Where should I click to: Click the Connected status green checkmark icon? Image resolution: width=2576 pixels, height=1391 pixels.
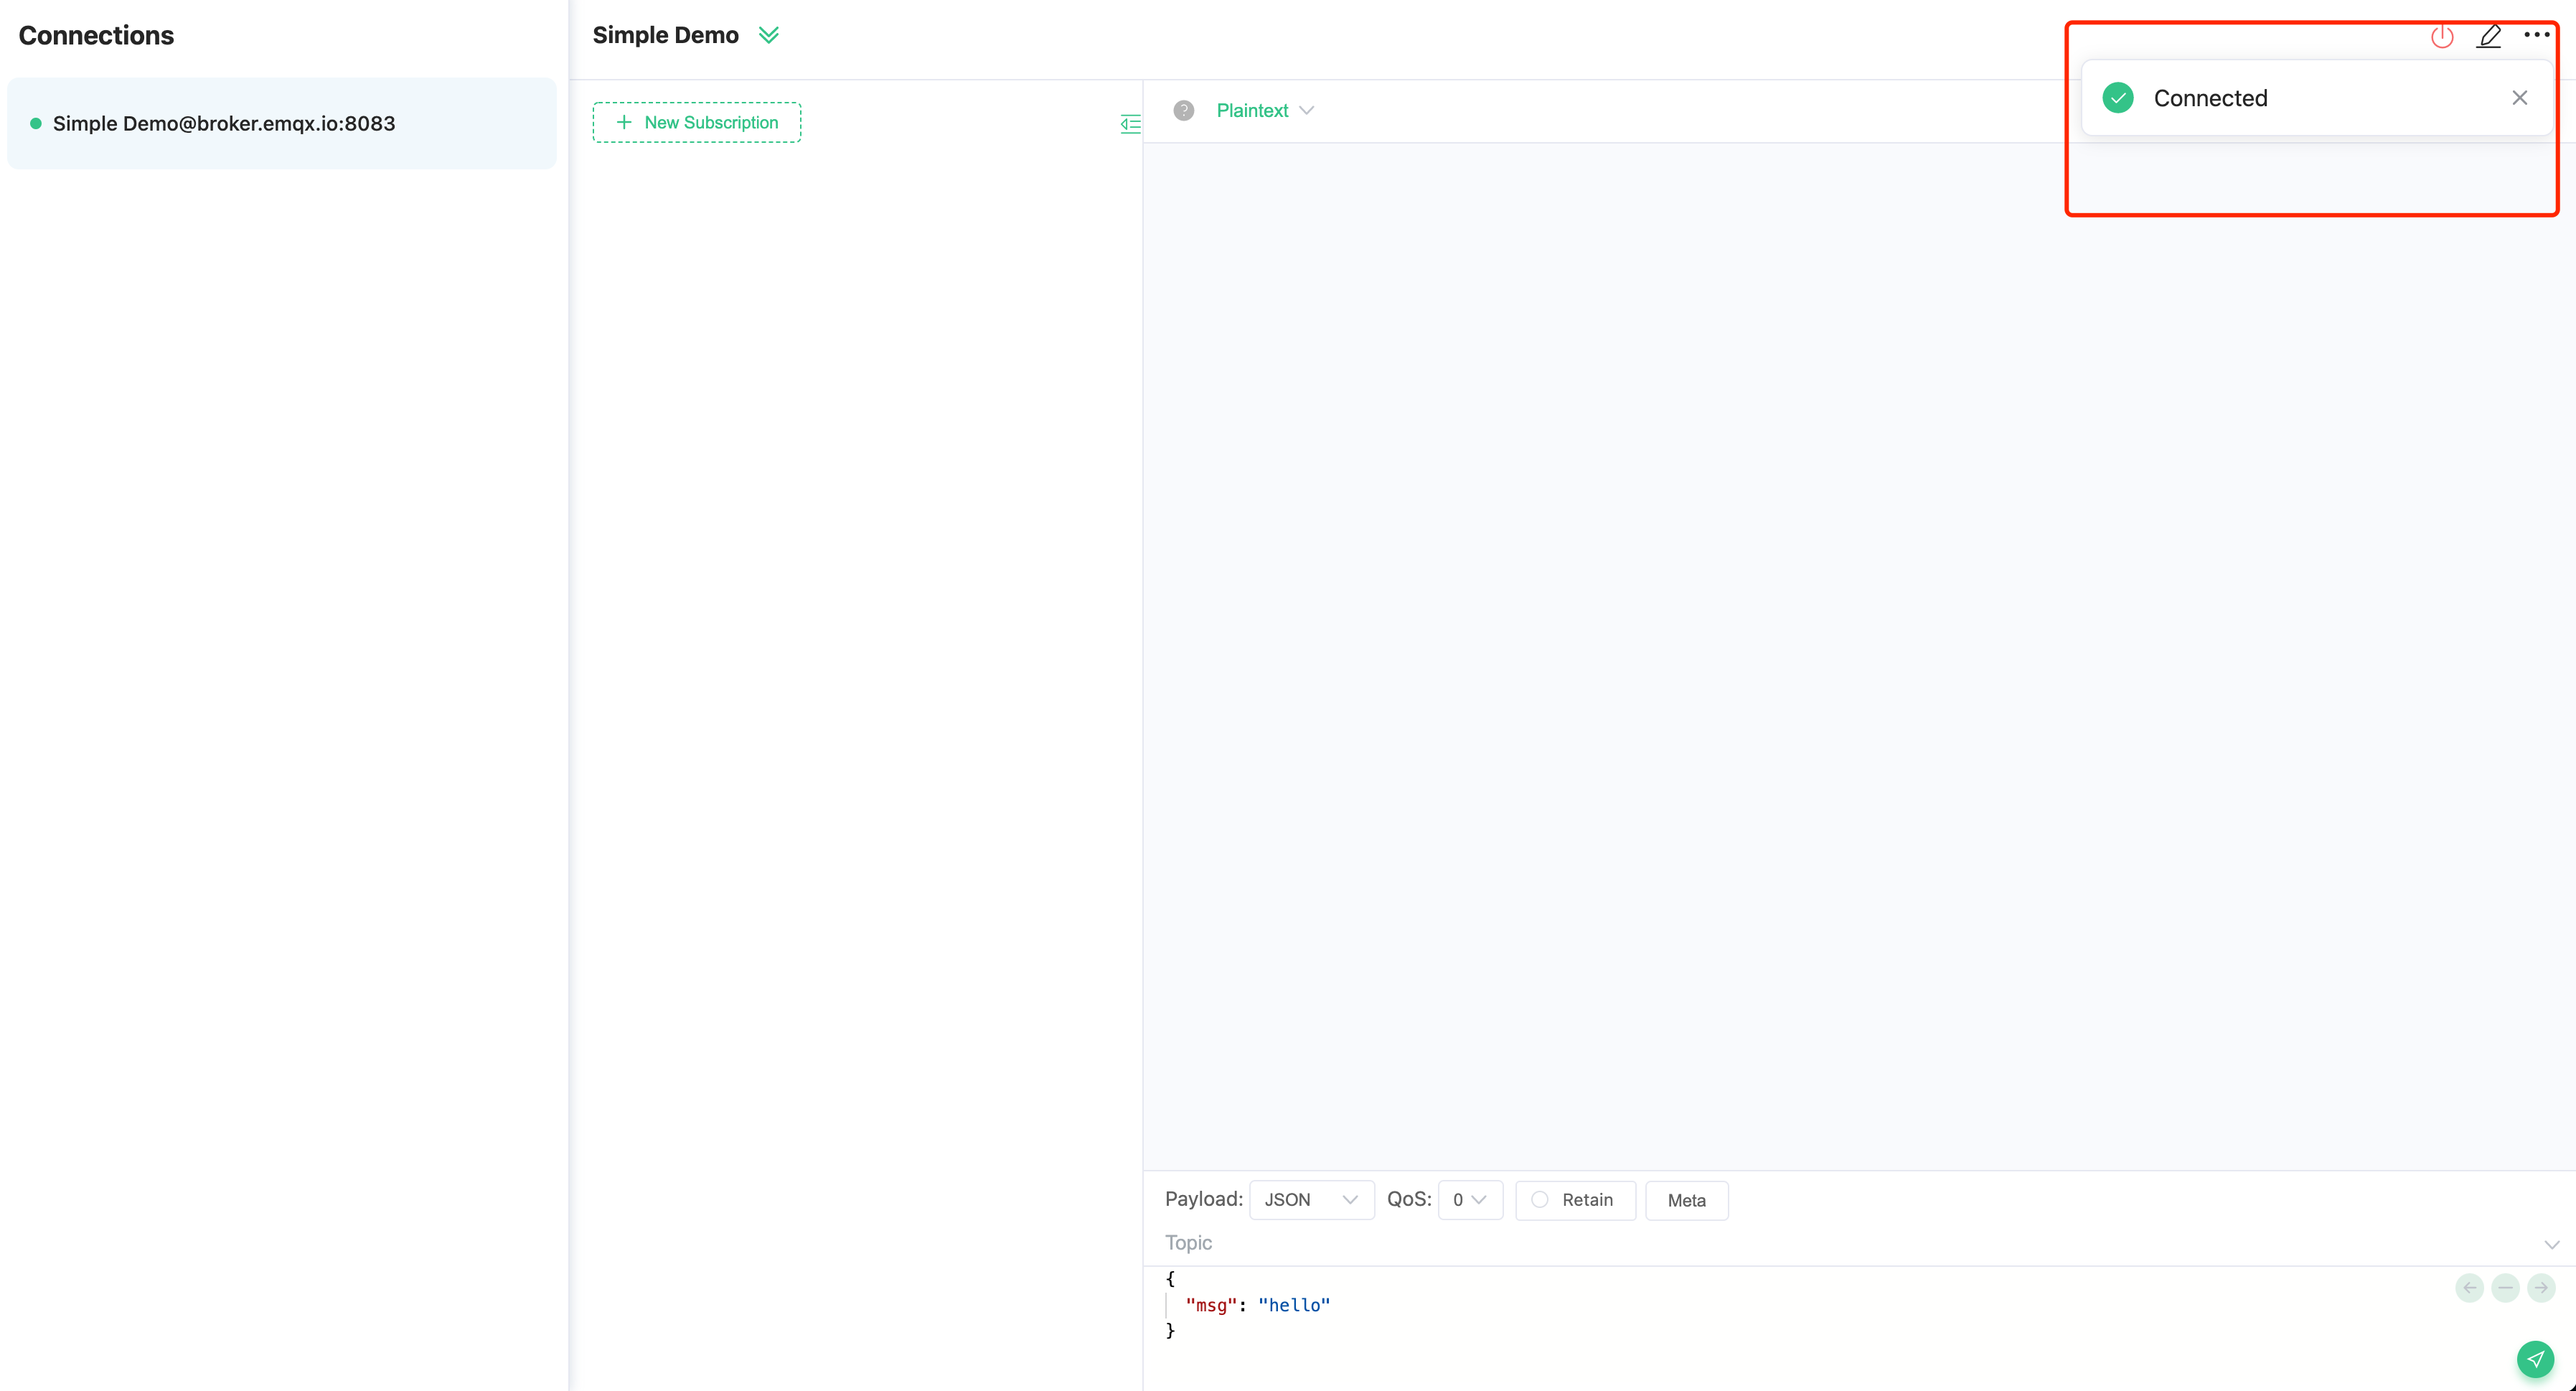[x=2119, y=98]
